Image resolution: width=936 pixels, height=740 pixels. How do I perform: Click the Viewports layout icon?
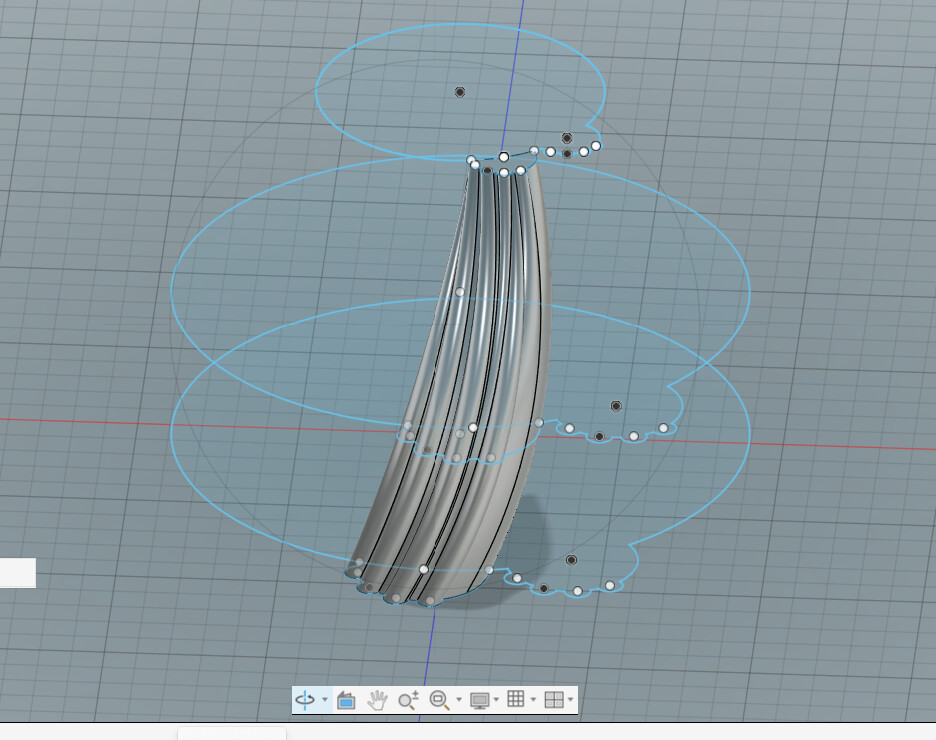(553, 700)
